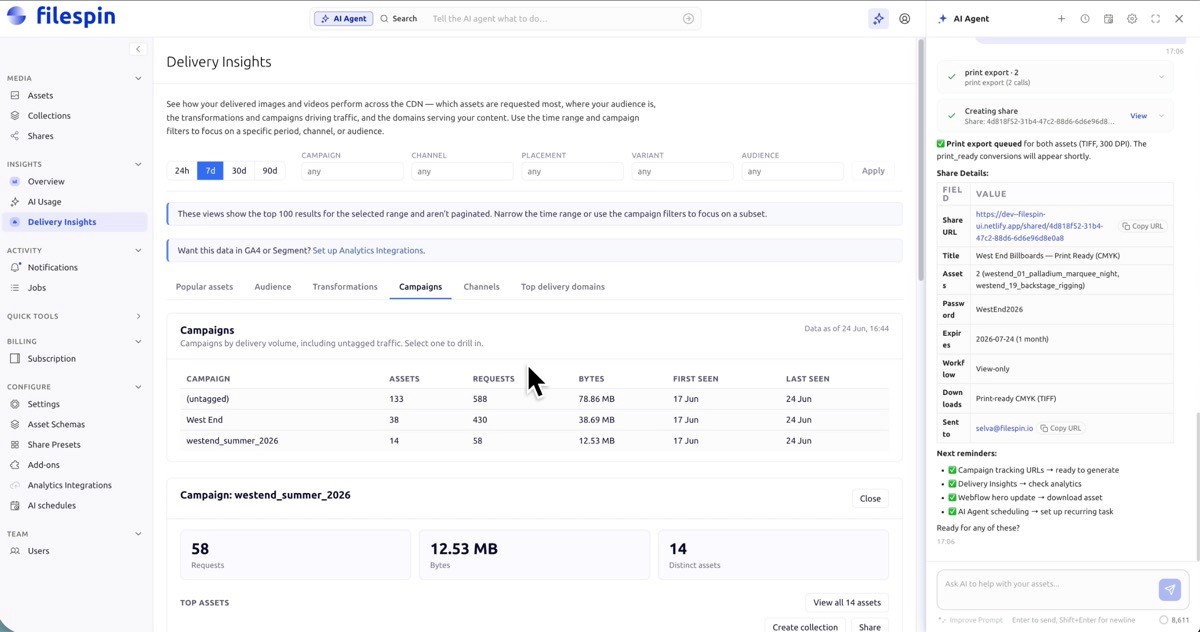Switch to the Popular assets tab
The height and width of the screenshot is (632, 1200).
[204, 287]
